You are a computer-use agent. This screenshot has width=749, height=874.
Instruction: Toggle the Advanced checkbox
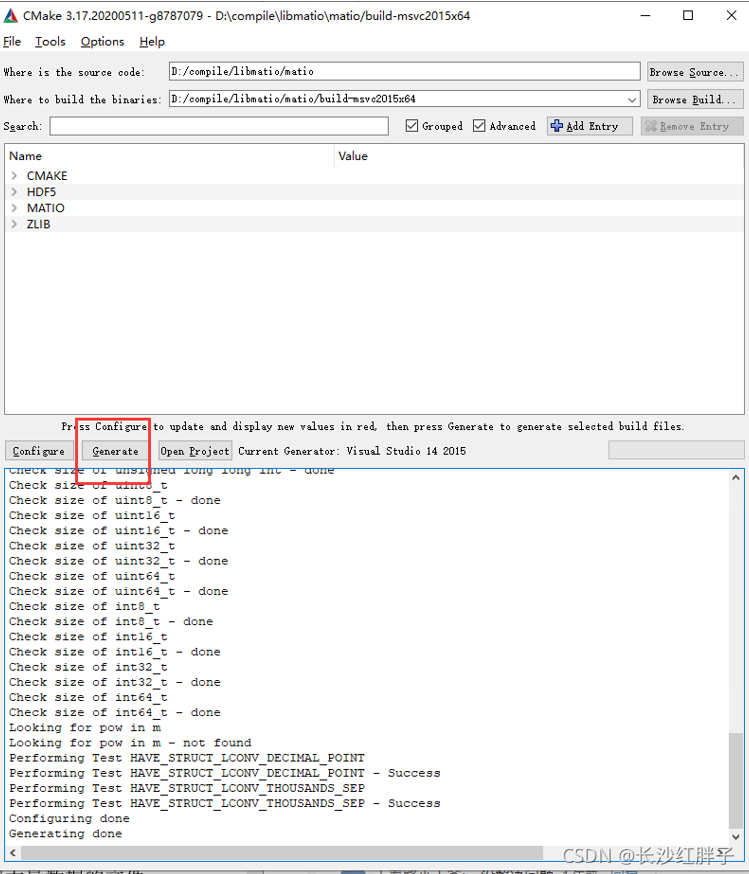click(479, 126)
